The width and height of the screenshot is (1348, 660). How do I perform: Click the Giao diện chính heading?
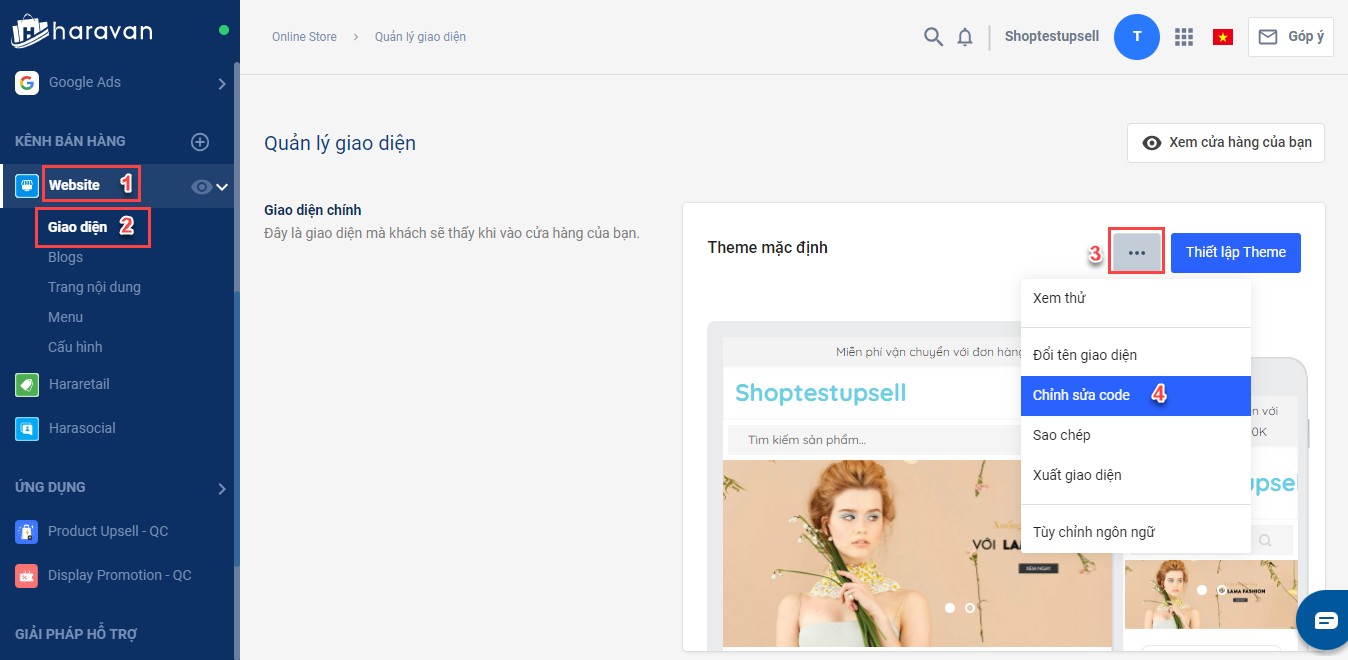[313, 210]
